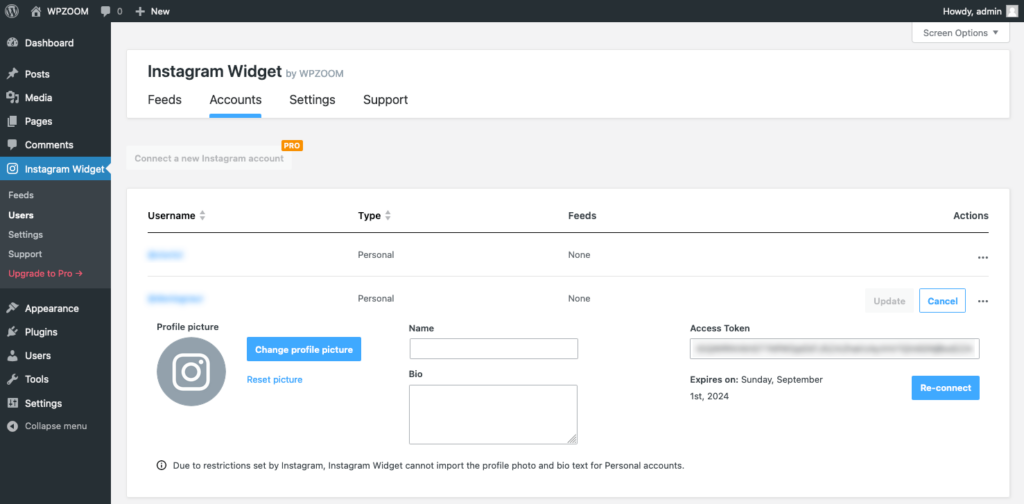Open Feeds submenu item in sidebar
Viewport: 1024px width, 504px height.
tap(21, 195)
